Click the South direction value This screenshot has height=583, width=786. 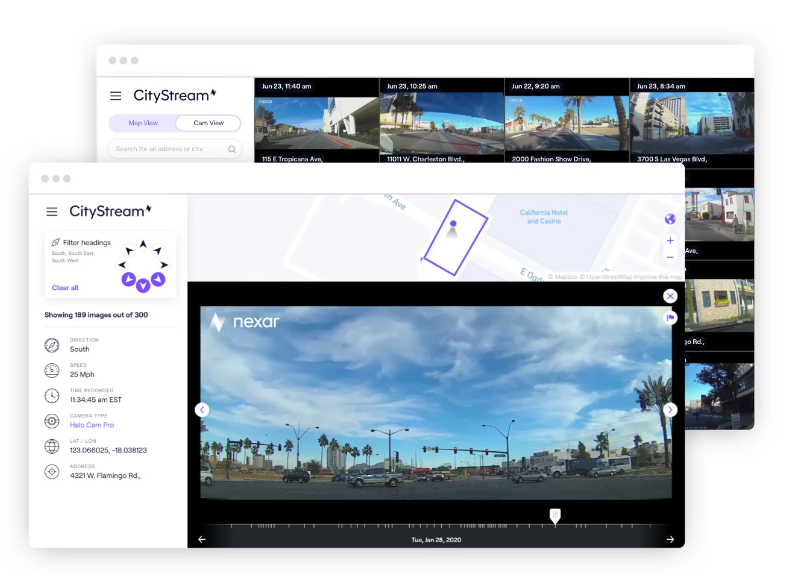[80, 349]
